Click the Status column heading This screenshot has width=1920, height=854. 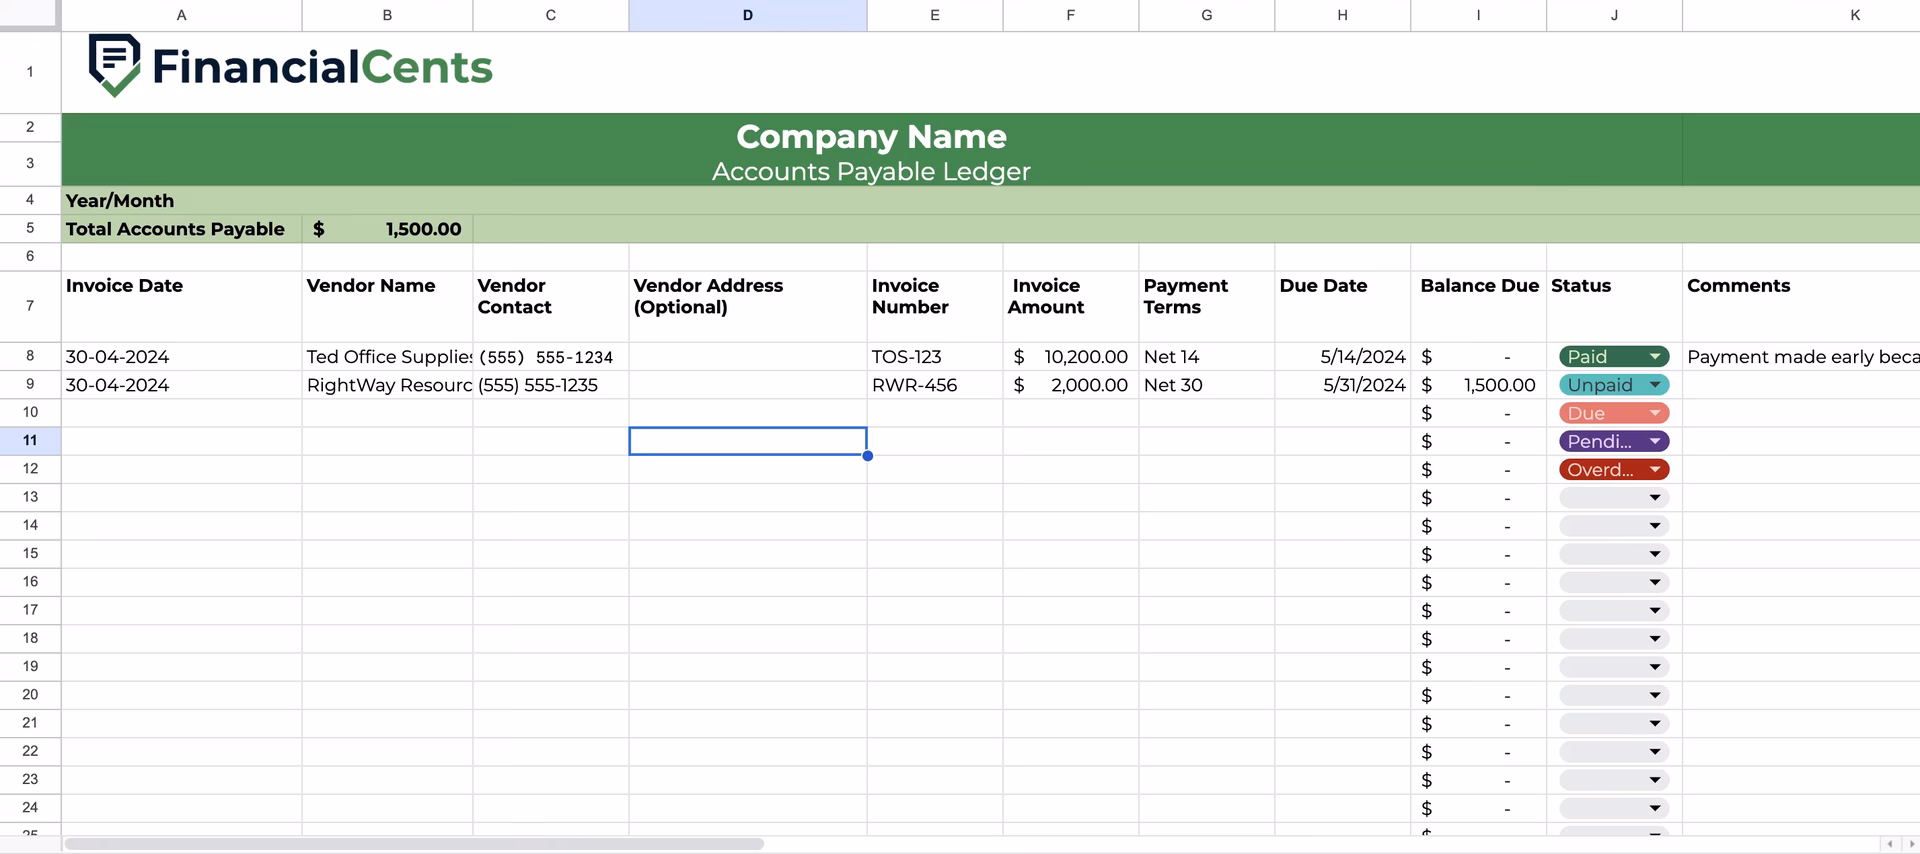[1581, 286]
